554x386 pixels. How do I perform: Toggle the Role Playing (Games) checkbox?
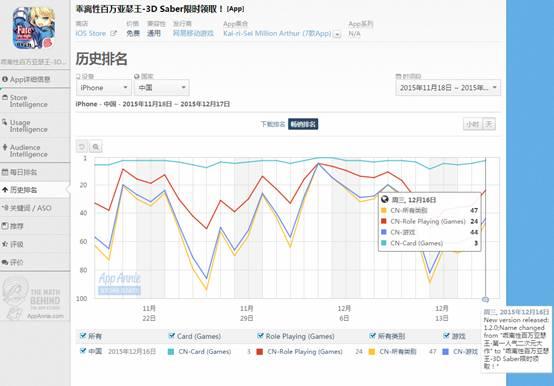click(x=260, y=335)
